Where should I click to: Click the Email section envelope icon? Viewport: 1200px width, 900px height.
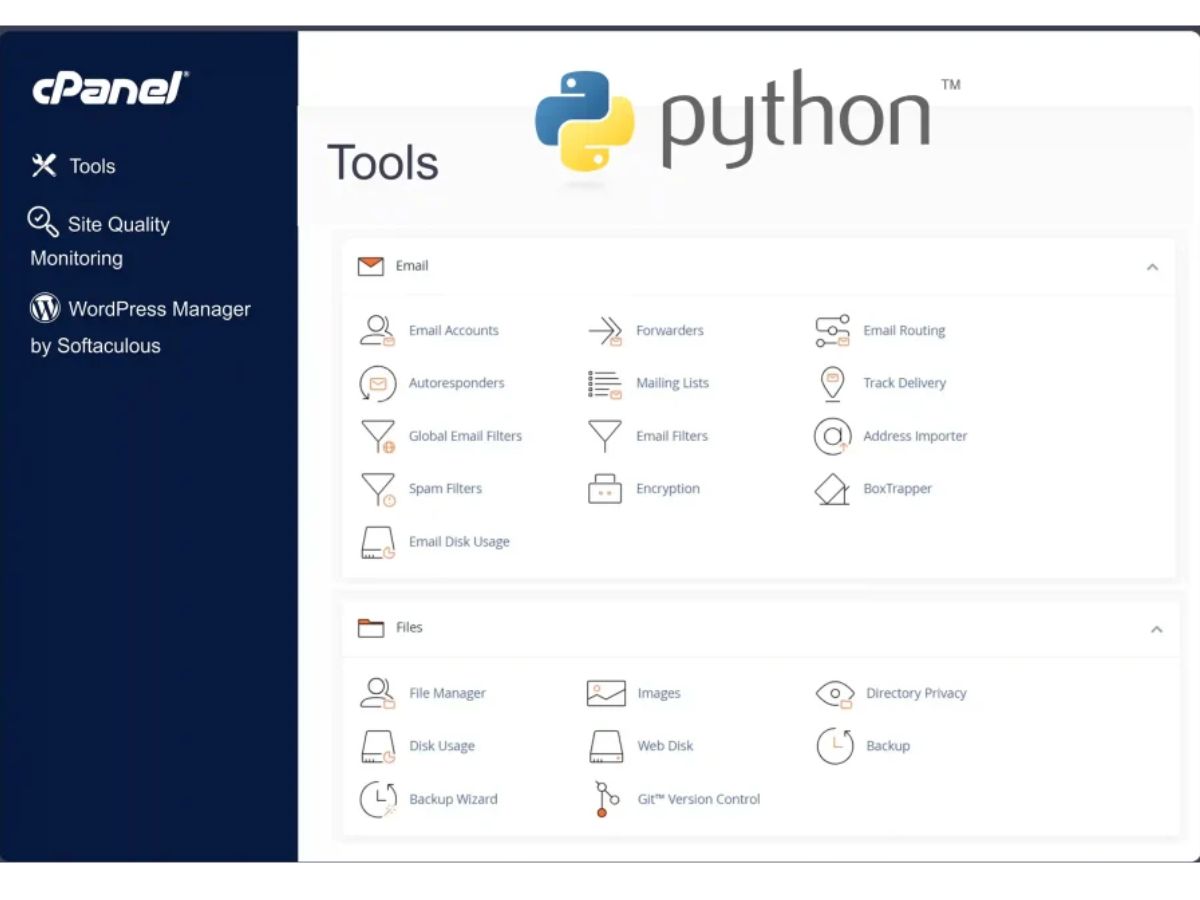click(x=371, y=266)
